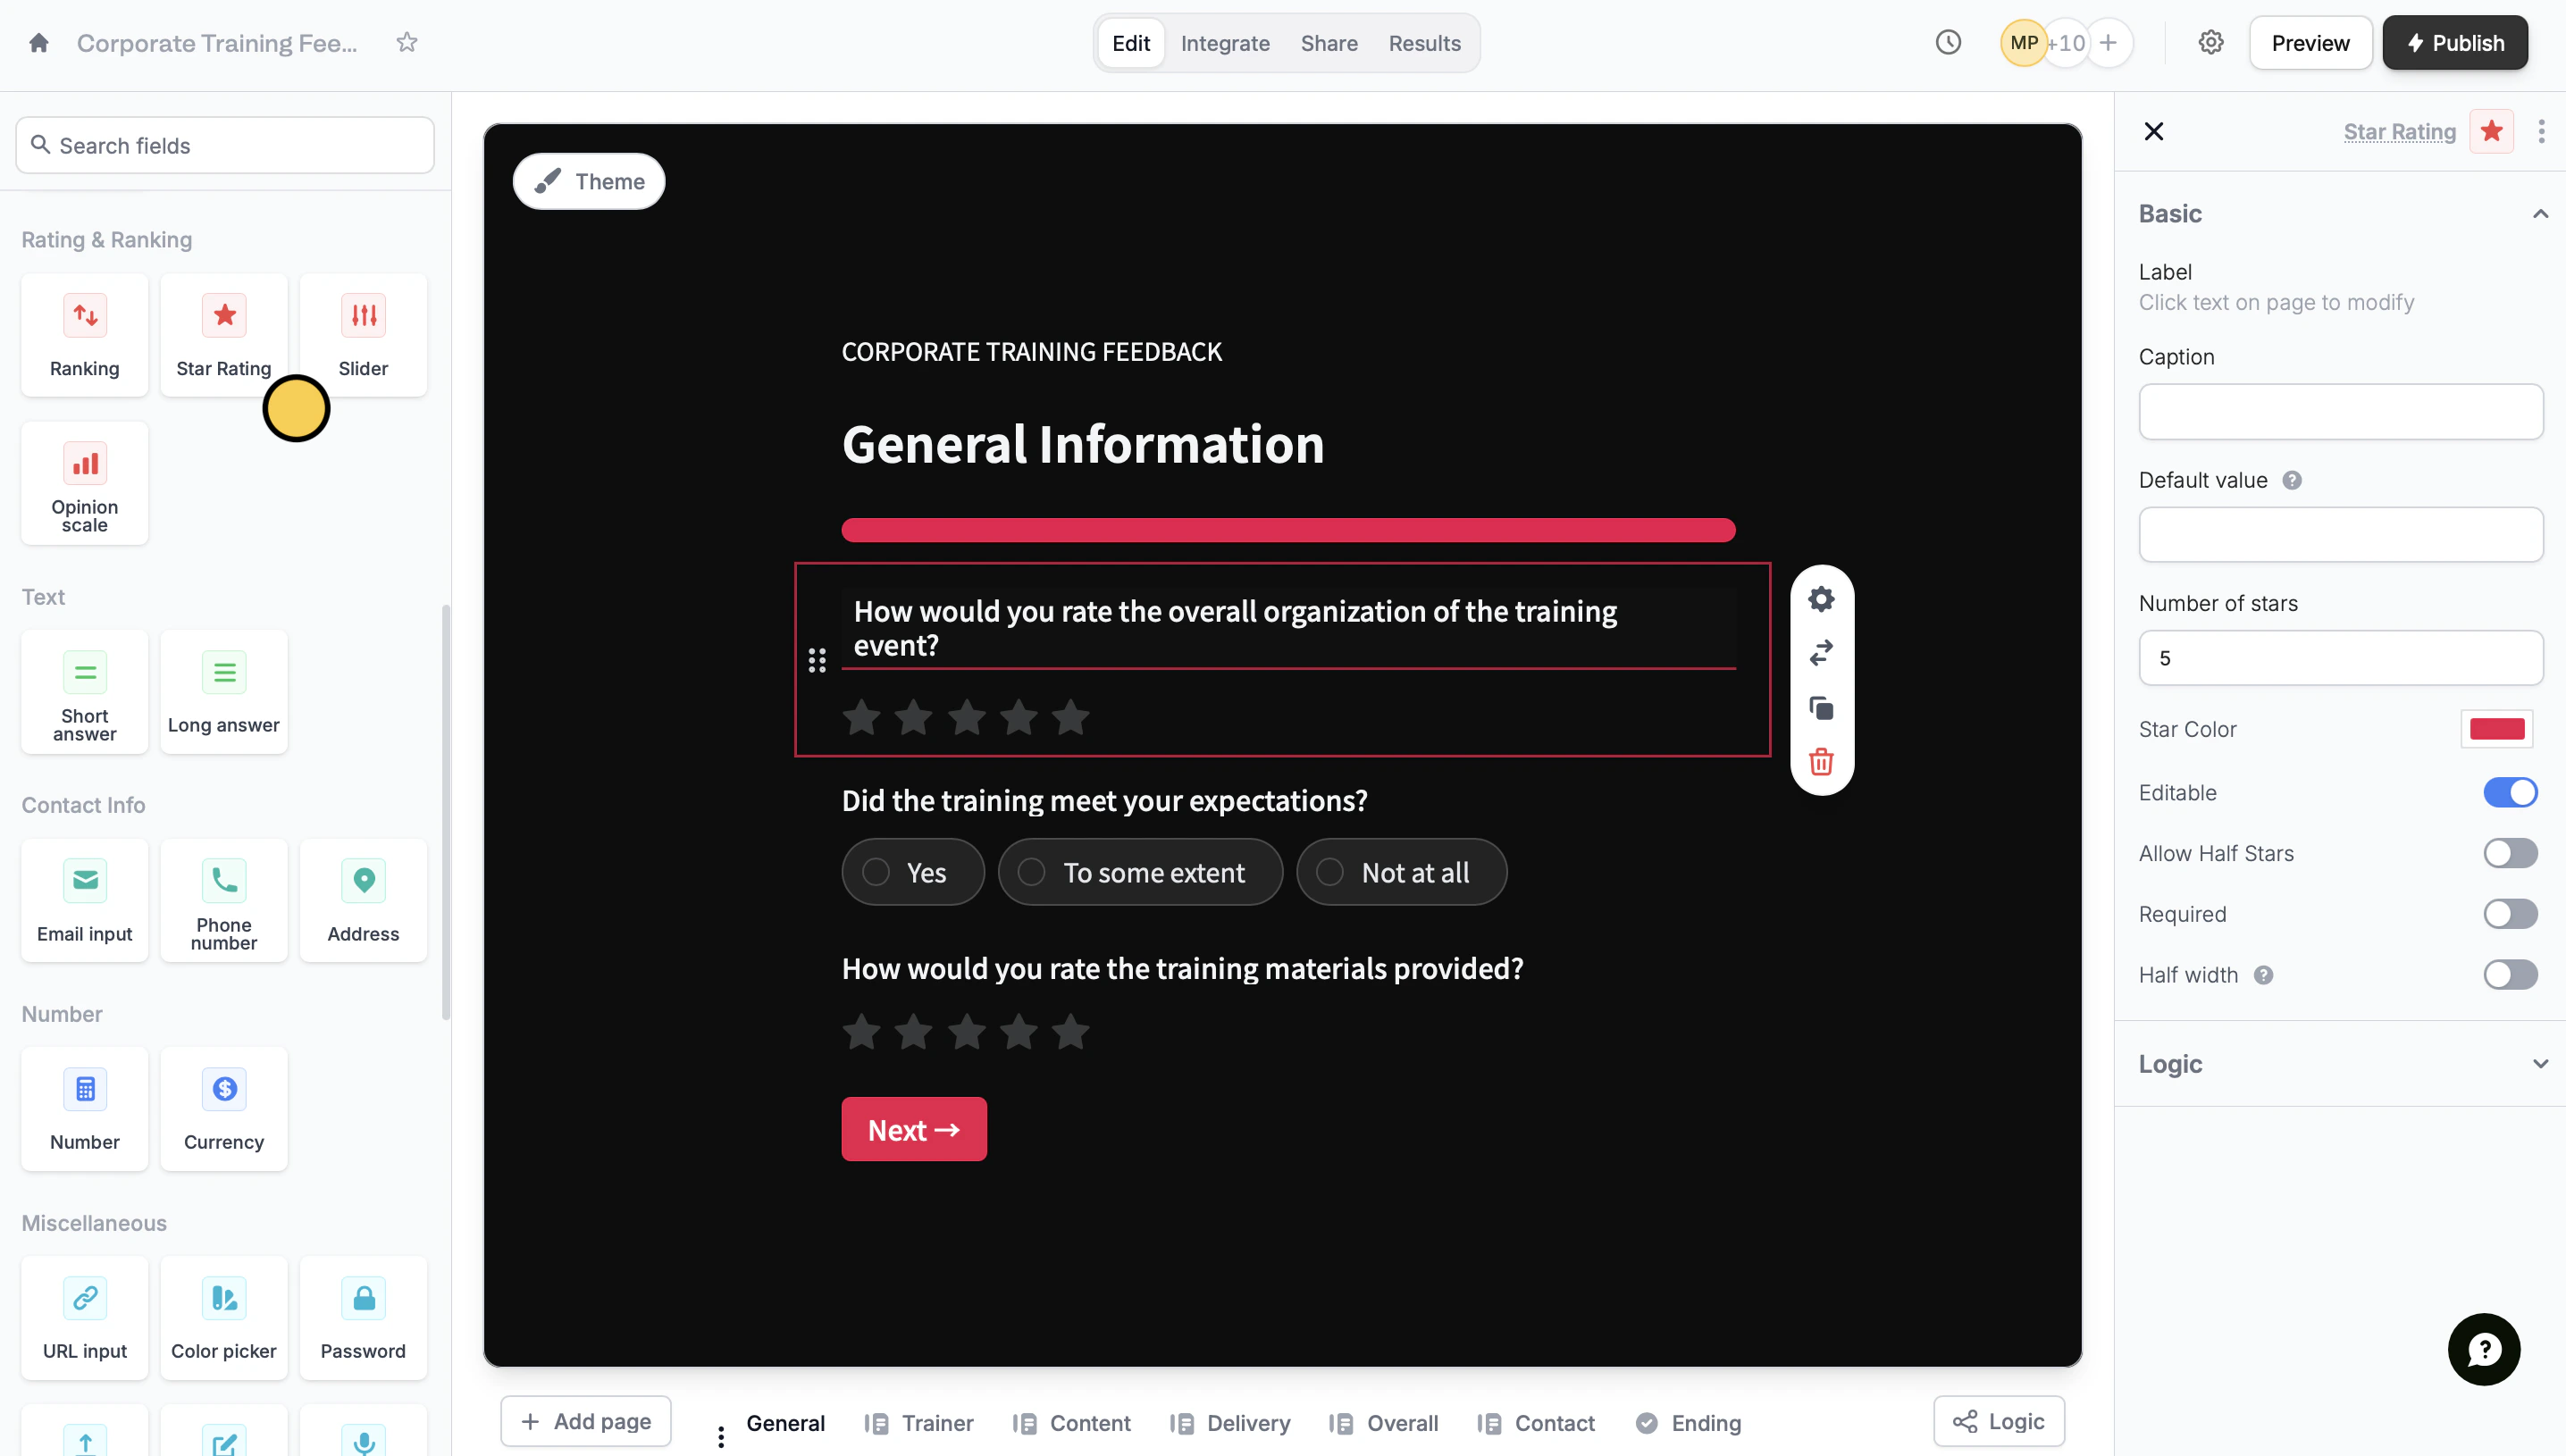Duplicate the selected question
This screenshot has height=1456, width=2566.
click(1821, 708)
